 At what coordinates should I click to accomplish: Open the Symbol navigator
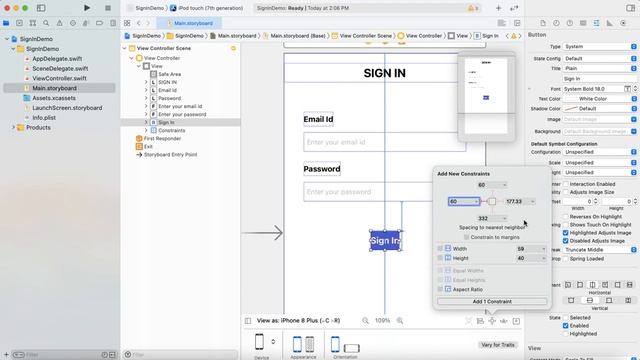pyautogui.click(x=33, y=23)
